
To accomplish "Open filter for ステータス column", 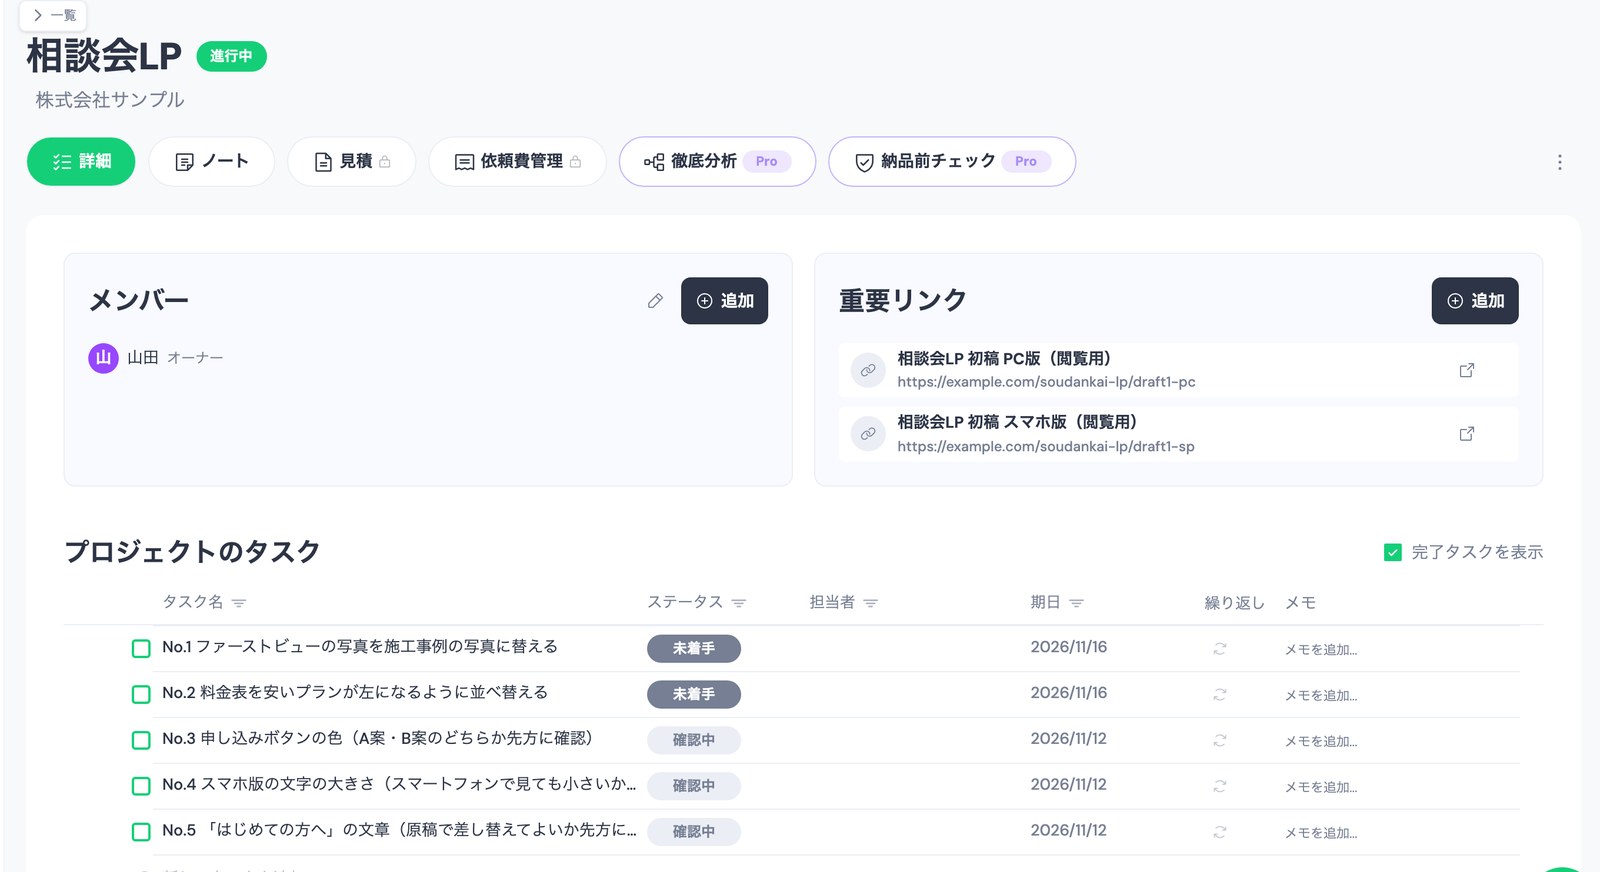I will (739, 603).
